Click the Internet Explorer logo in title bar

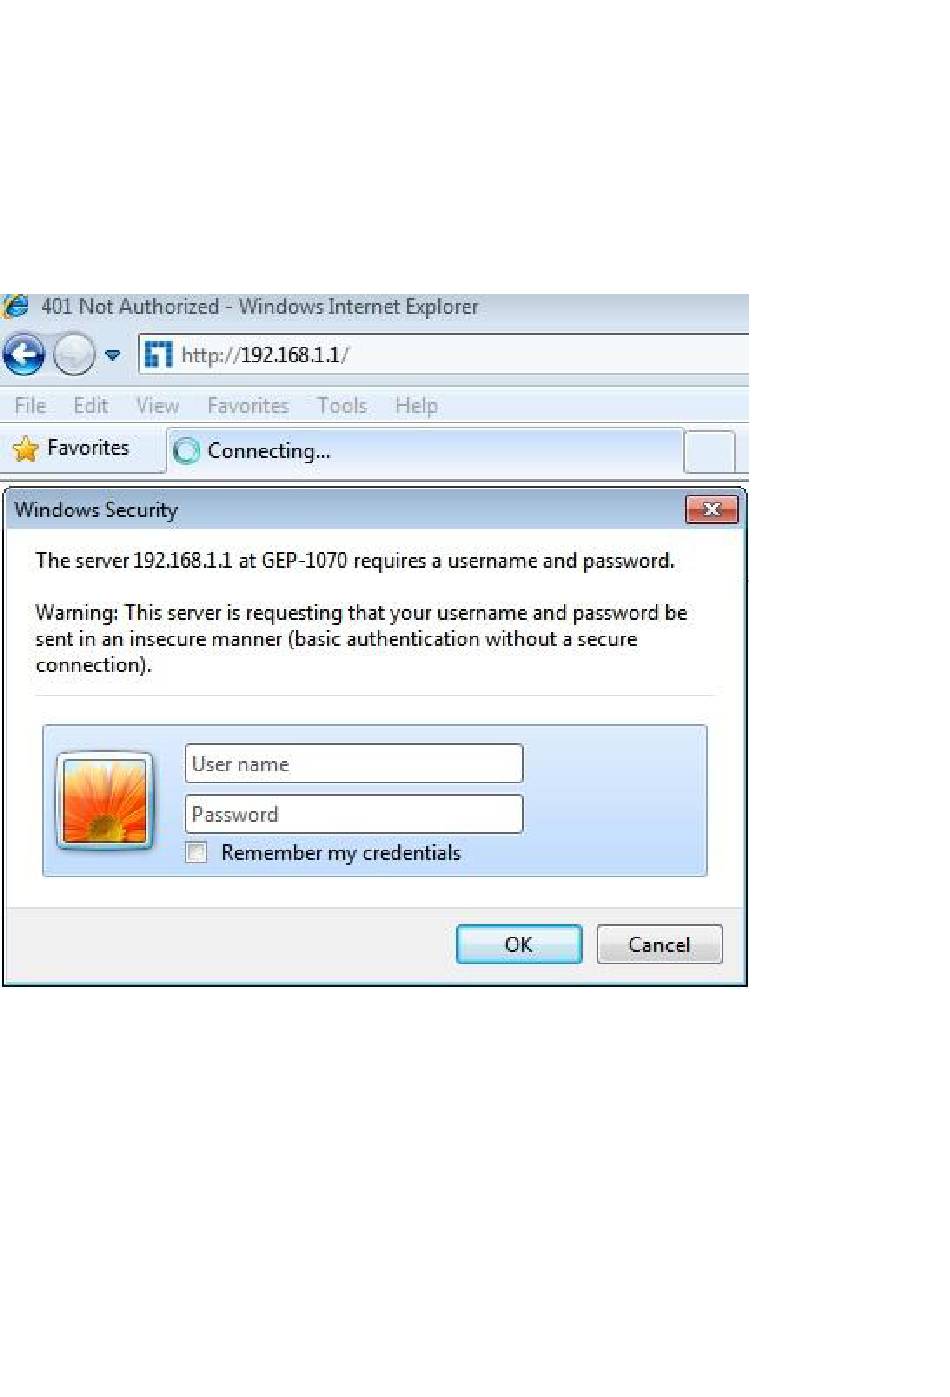[16, 306]
